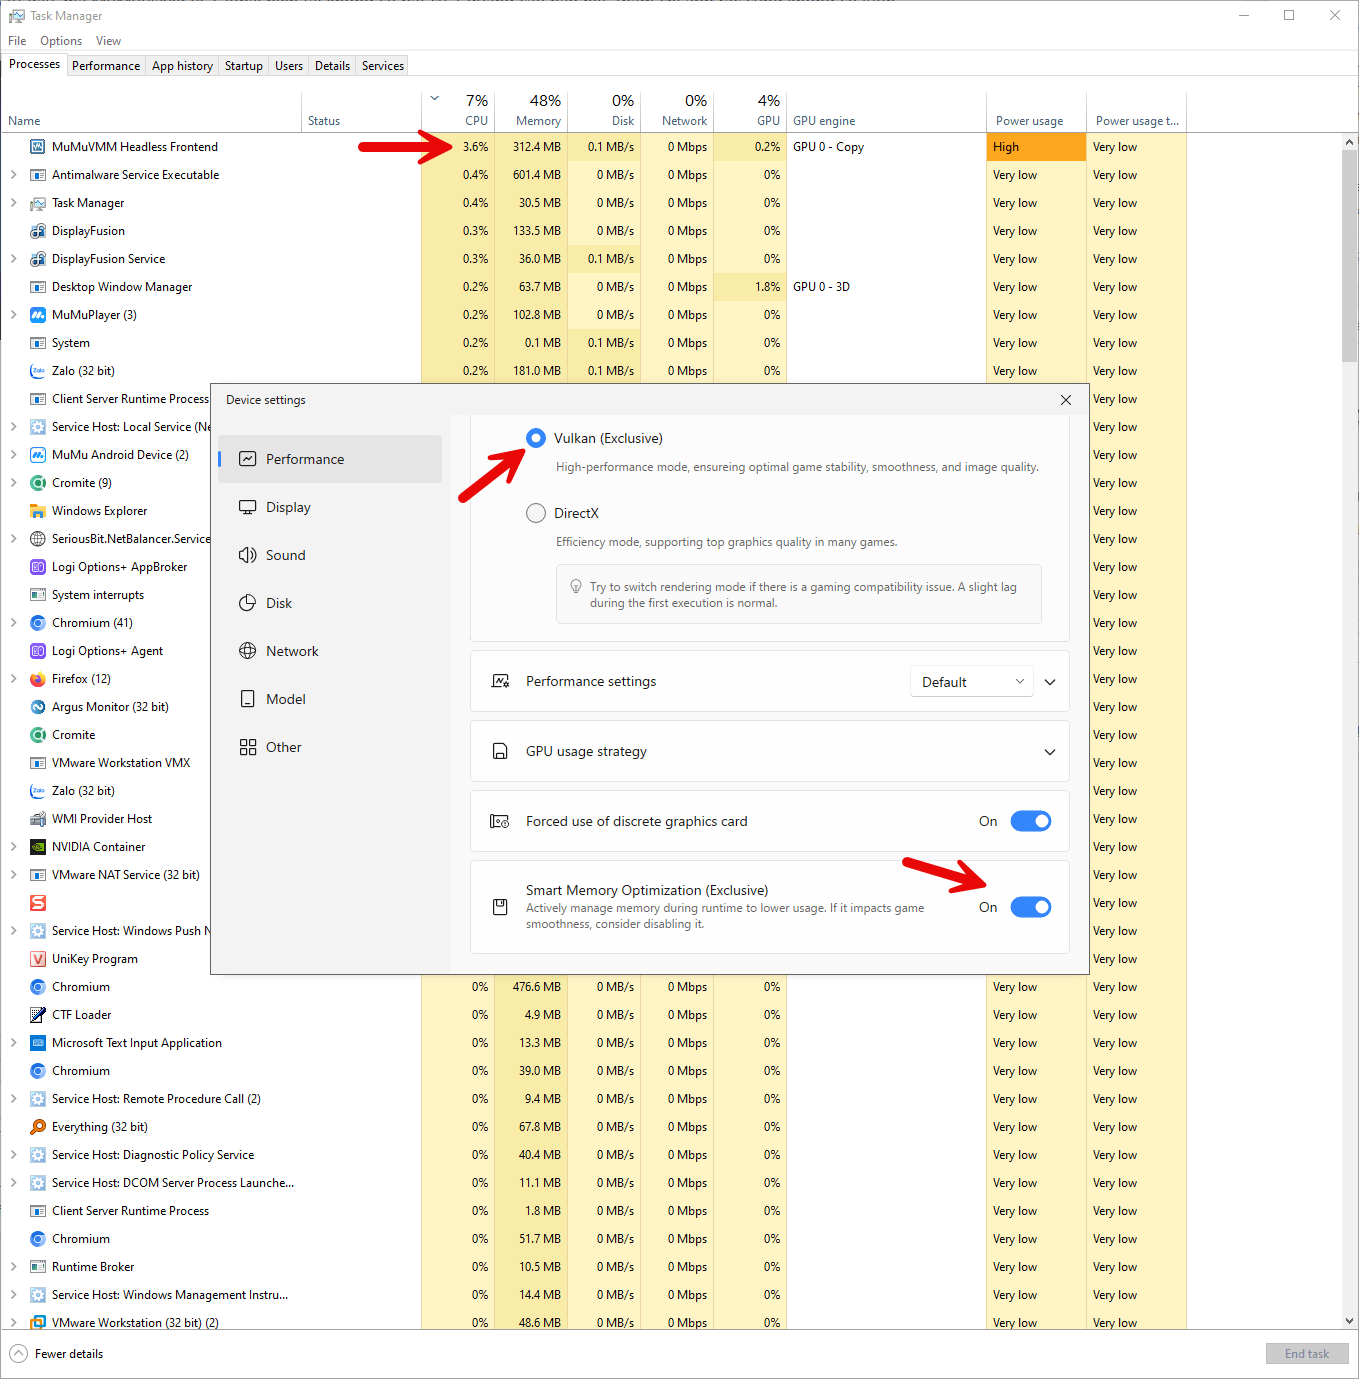1359x1379 pixels.
Task: Expand the Chromium (41) process group
Action: click(x=13, y=623)
